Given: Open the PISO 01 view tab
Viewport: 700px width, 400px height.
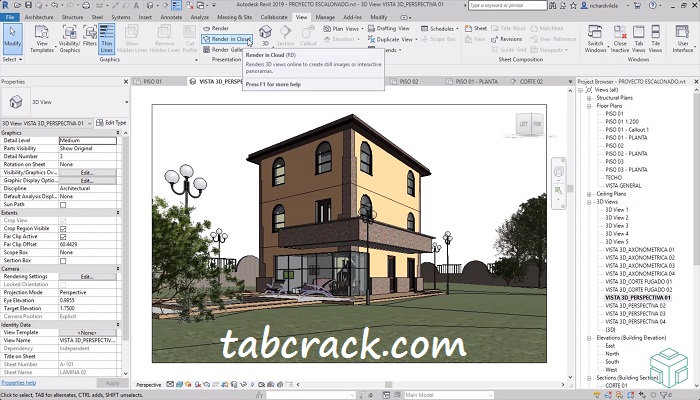Looking at the screenshot, I should (152, 82).
